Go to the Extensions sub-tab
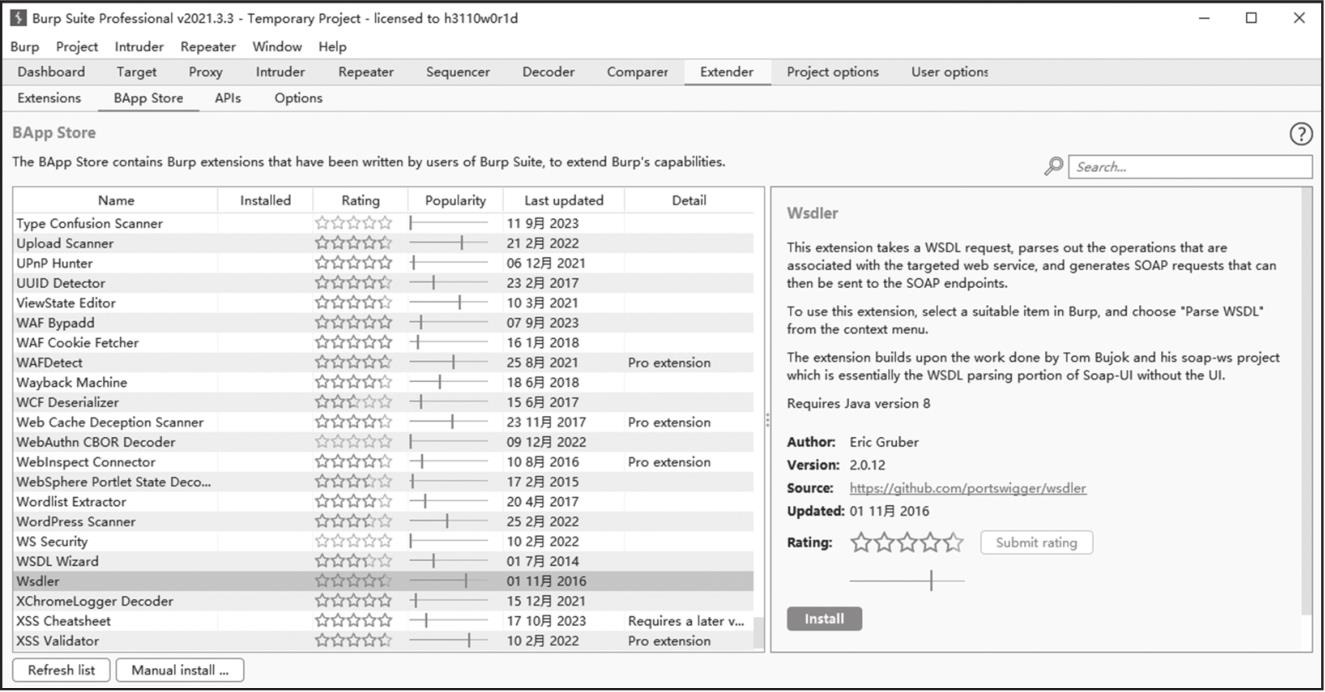1325x692 pixels. click(x=49, y=98)
